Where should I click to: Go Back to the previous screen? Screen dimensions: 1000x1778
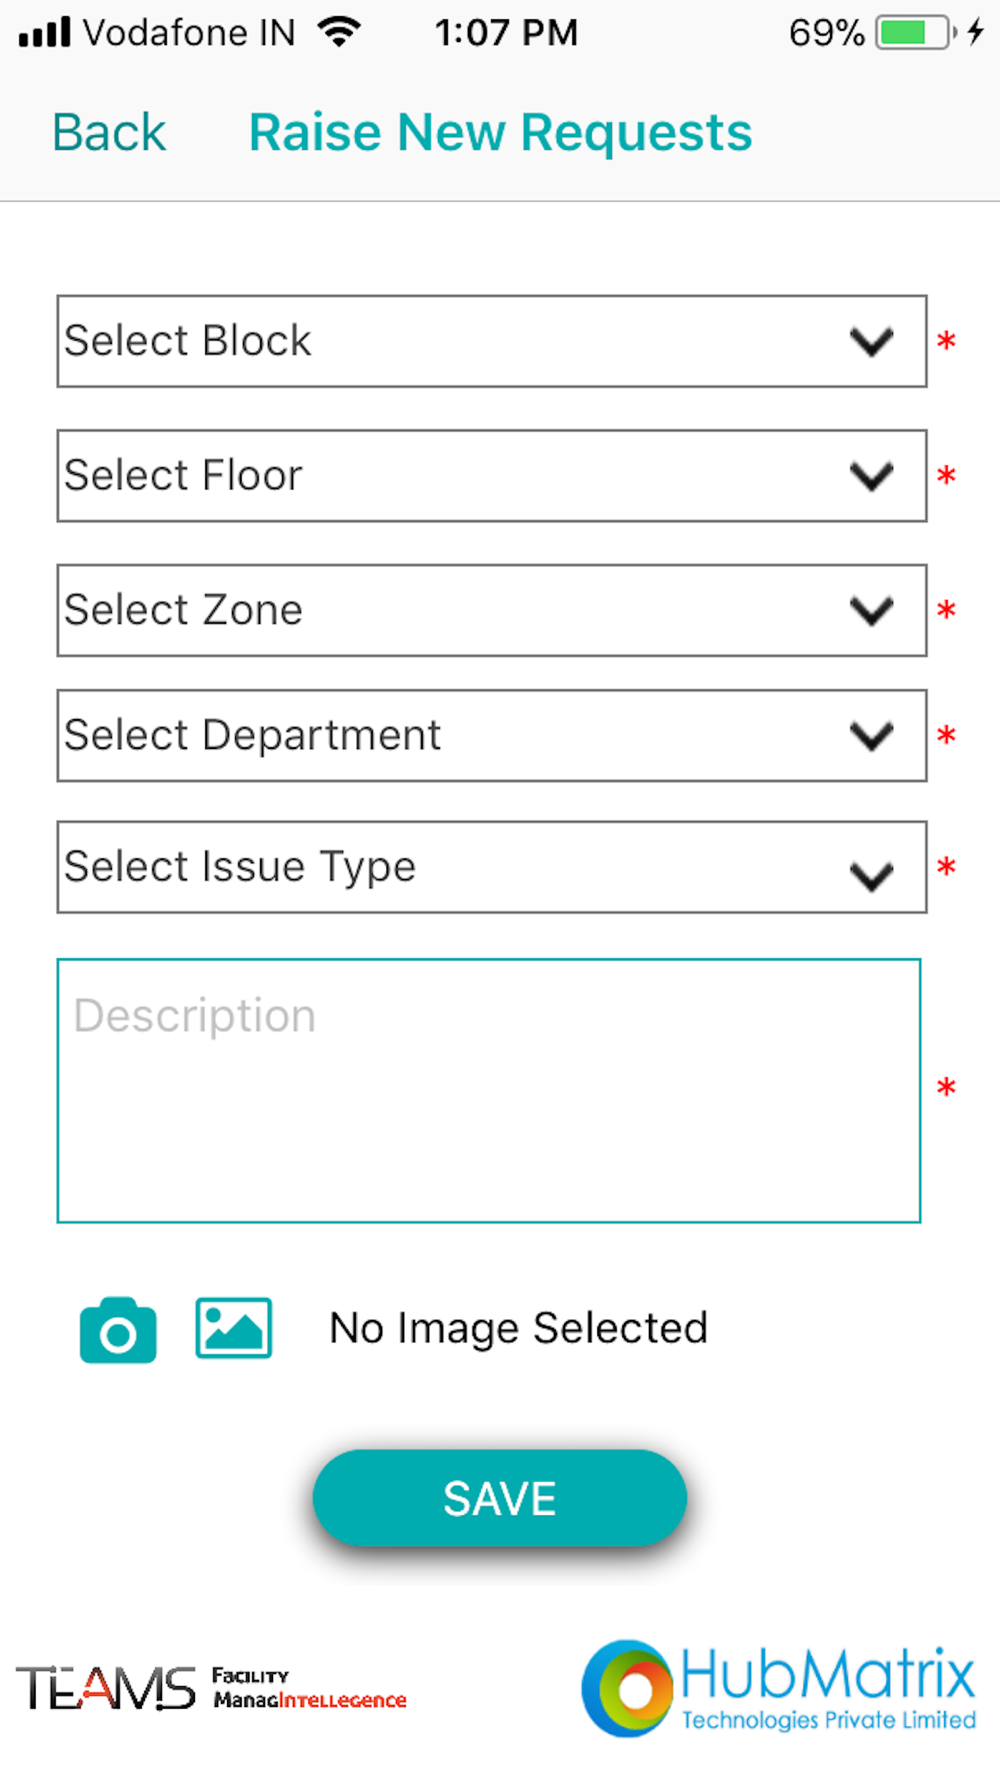click(x=109, y=133)
